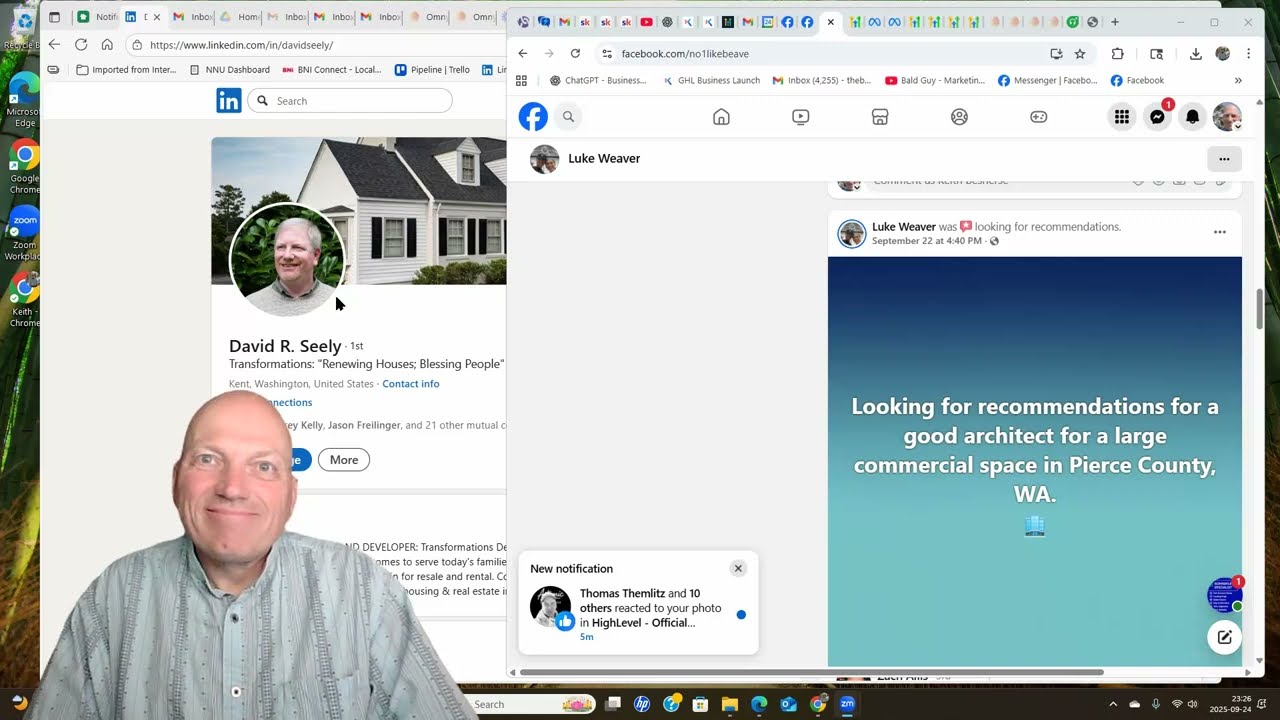
Task: Show hidden system tray icons chevron
Action: pos(1113,704)
